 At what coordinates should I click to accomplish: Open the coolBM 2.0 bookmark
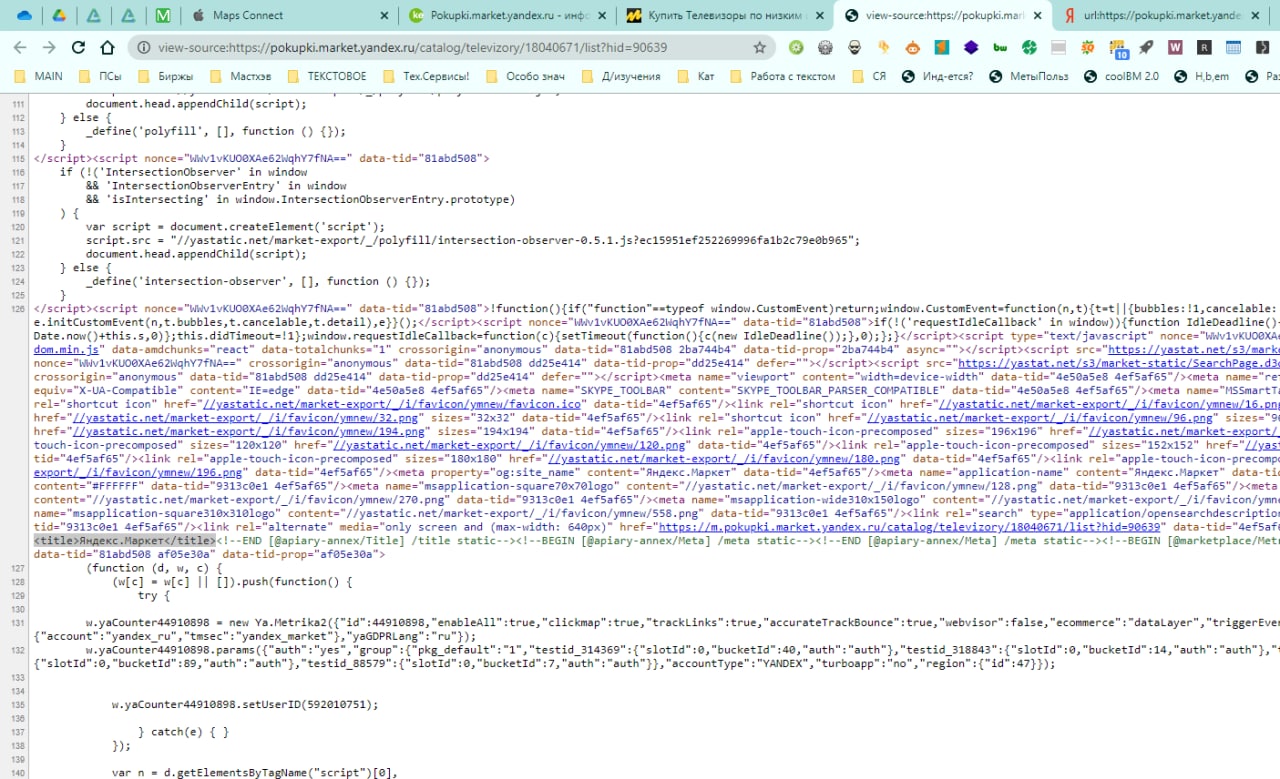pyautogui.click(x=1121, y=76)
